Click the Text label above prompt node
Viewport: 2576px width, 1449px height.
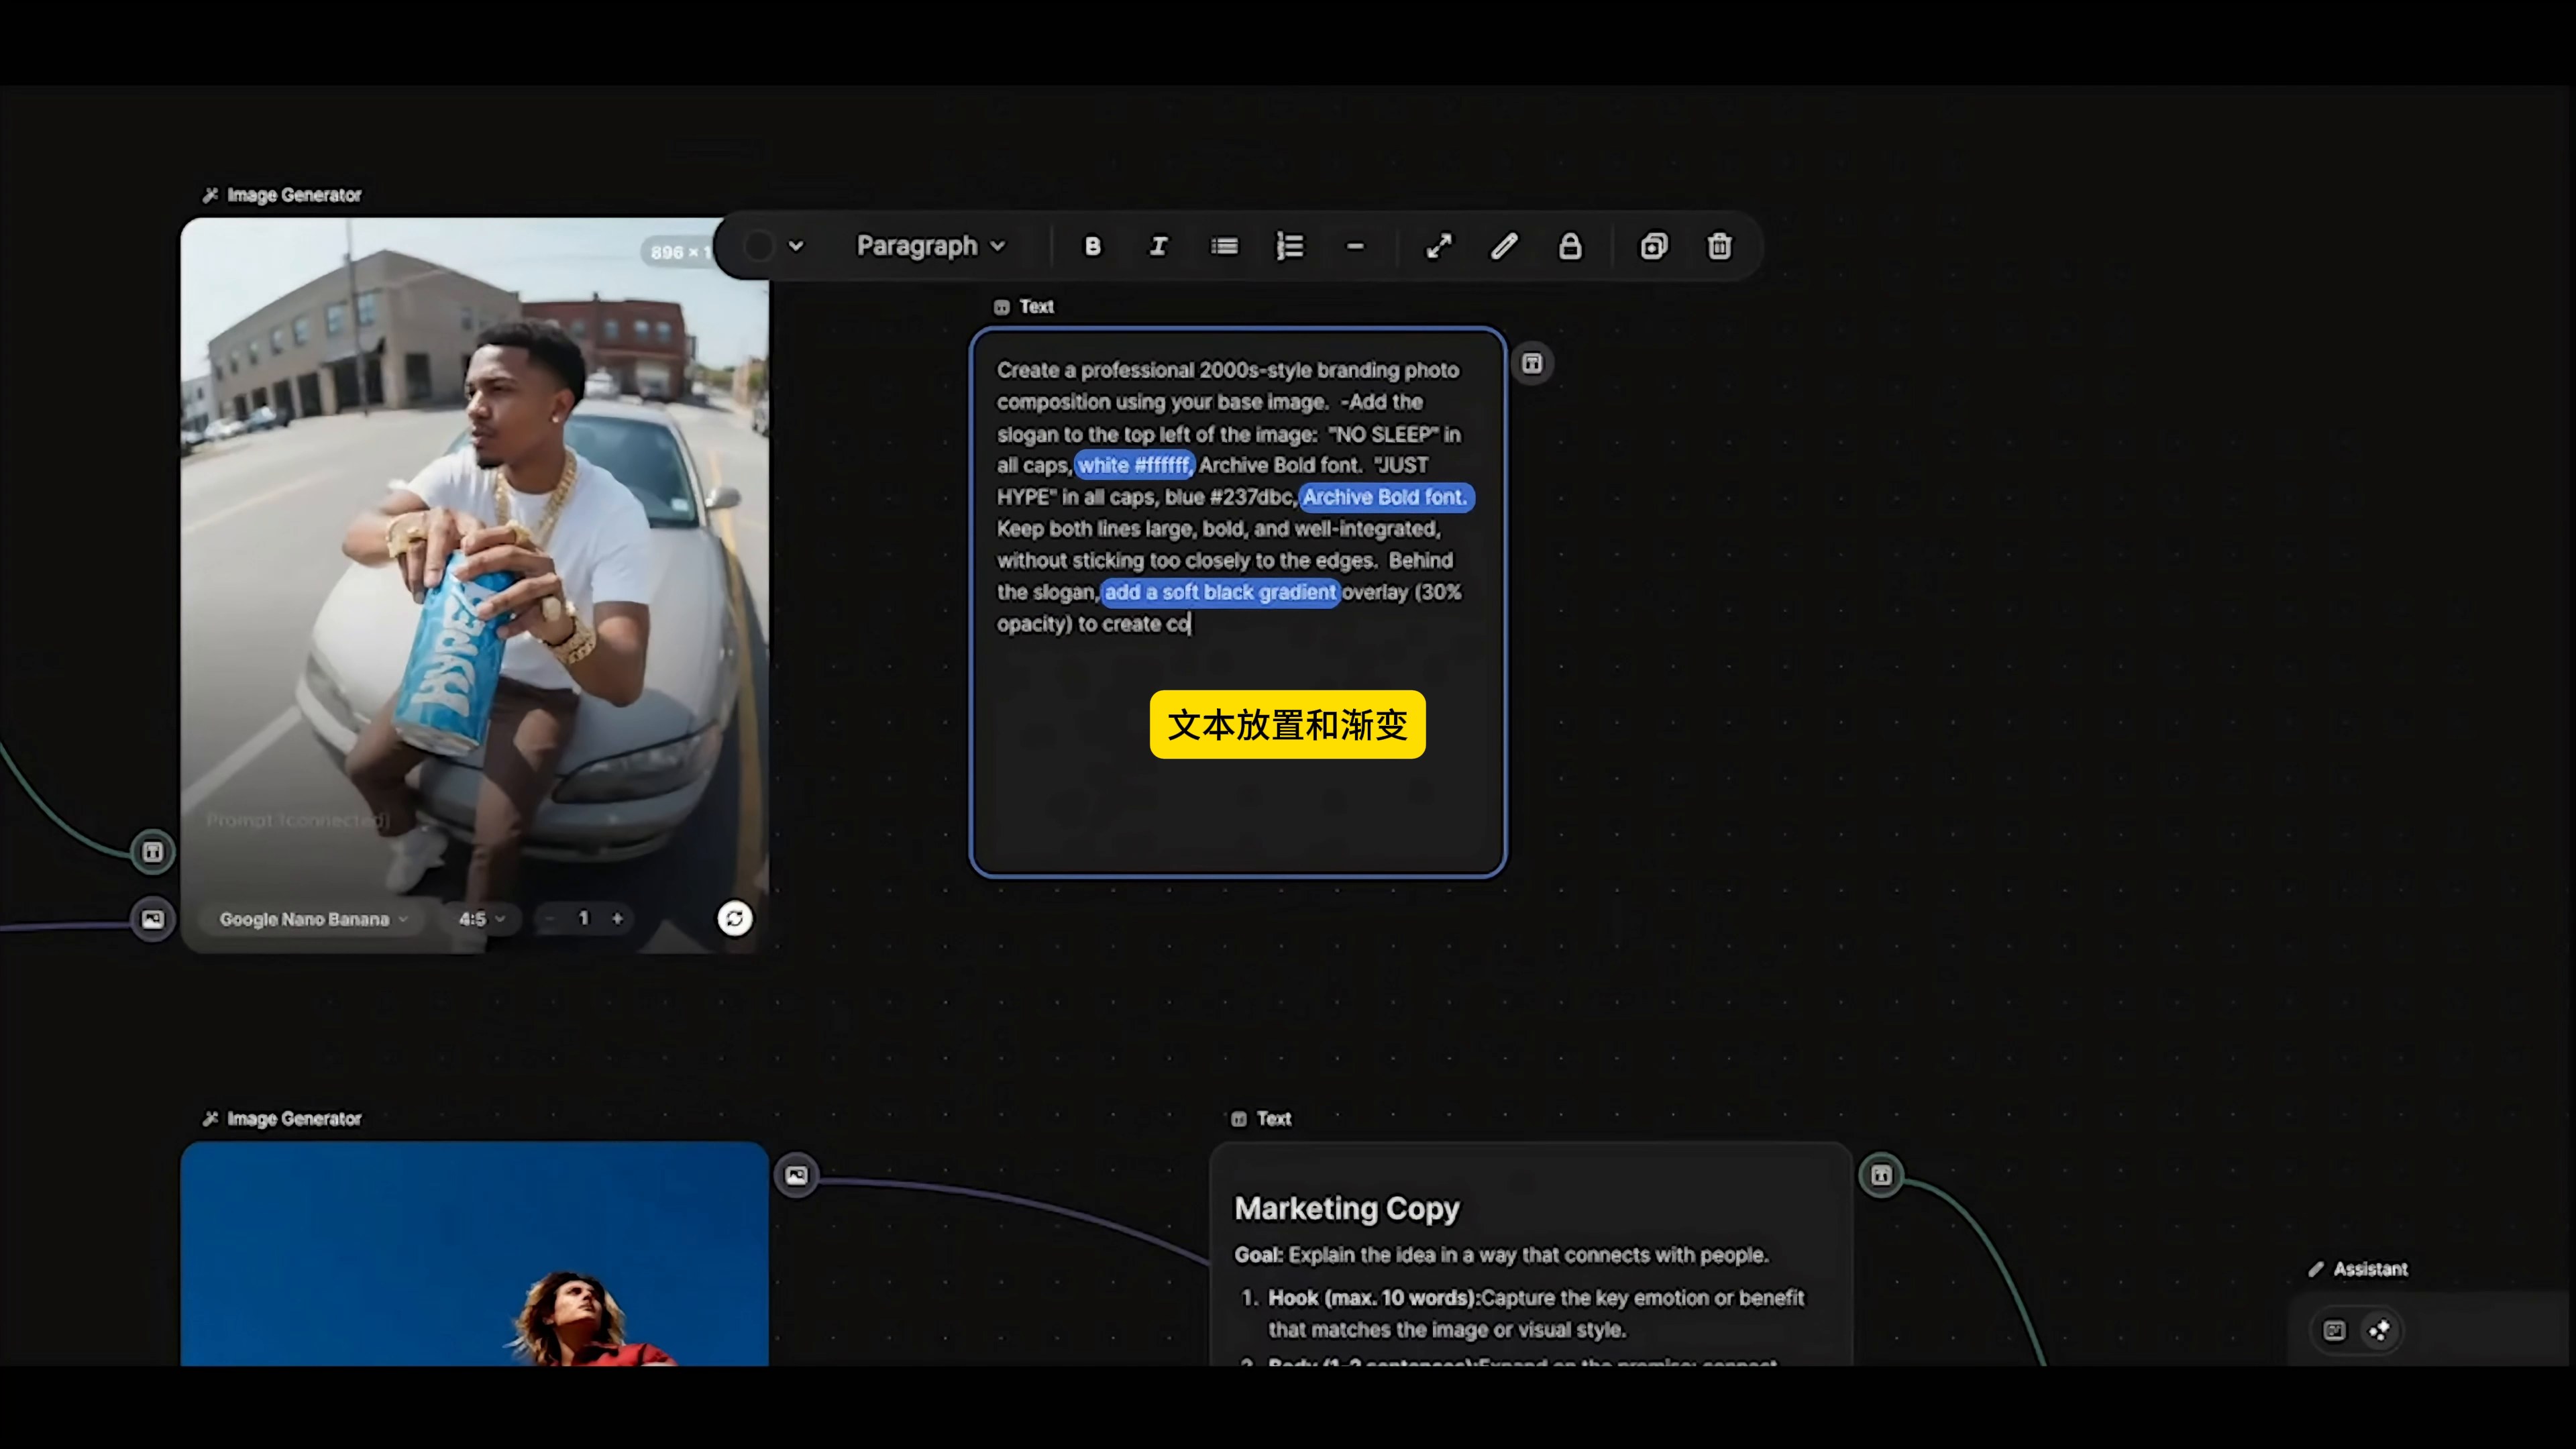click(1024, 307)
